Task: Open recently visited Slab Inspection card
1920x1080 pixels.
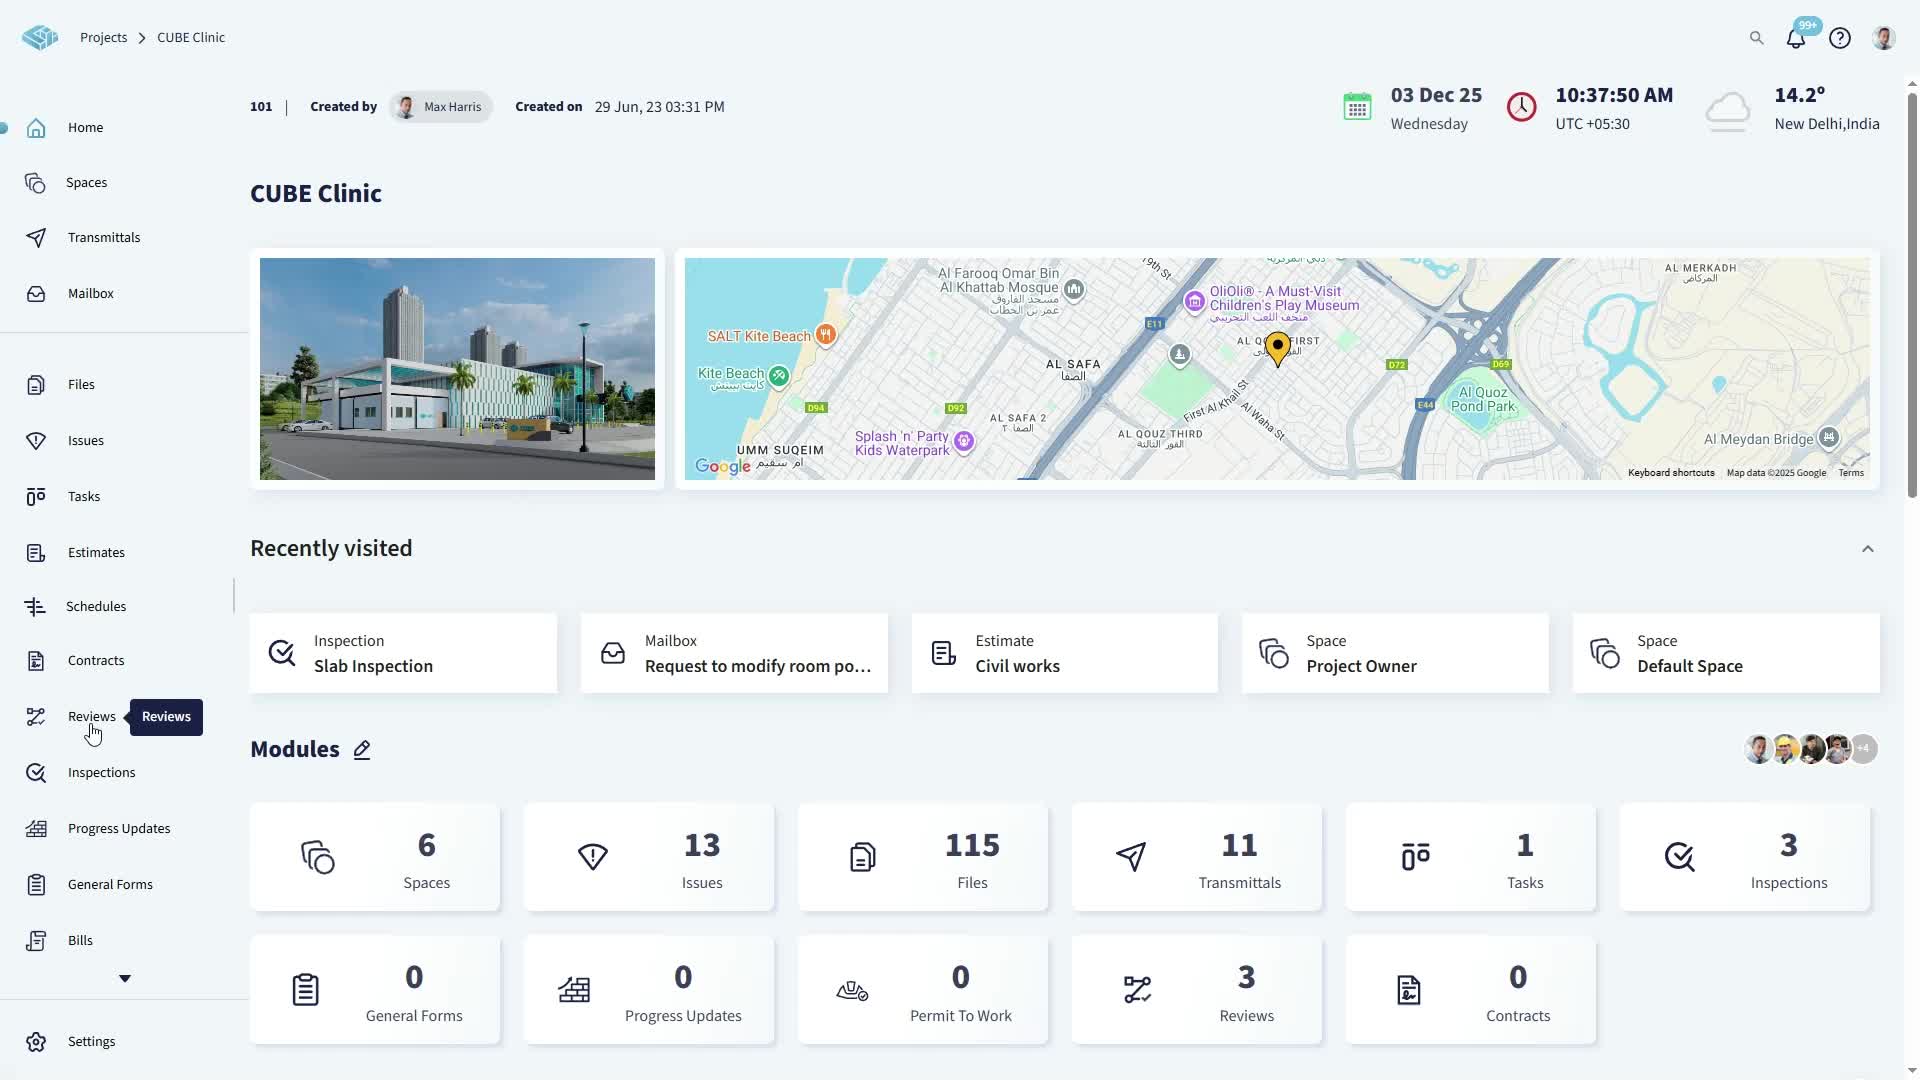Action: 403,654
